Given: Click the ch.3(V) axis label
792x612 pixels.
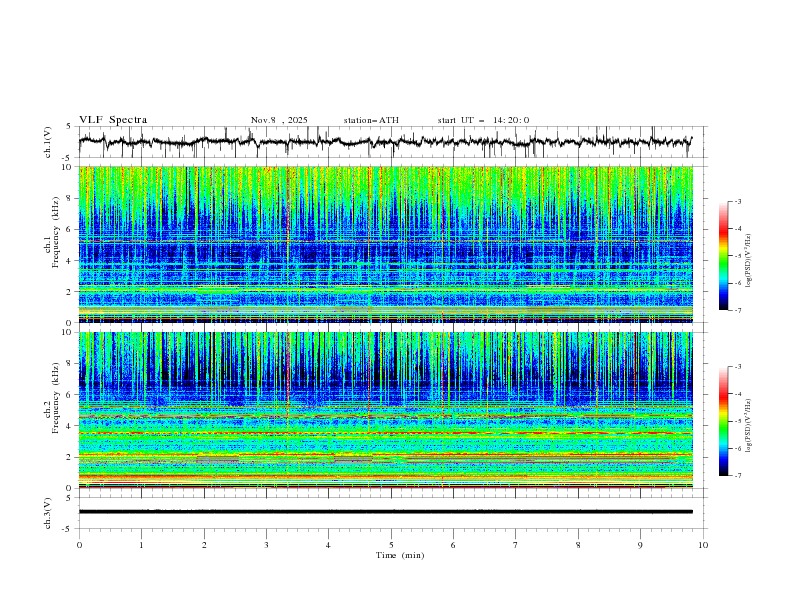Looking at the screenshot, I should [x=48, y=513].
